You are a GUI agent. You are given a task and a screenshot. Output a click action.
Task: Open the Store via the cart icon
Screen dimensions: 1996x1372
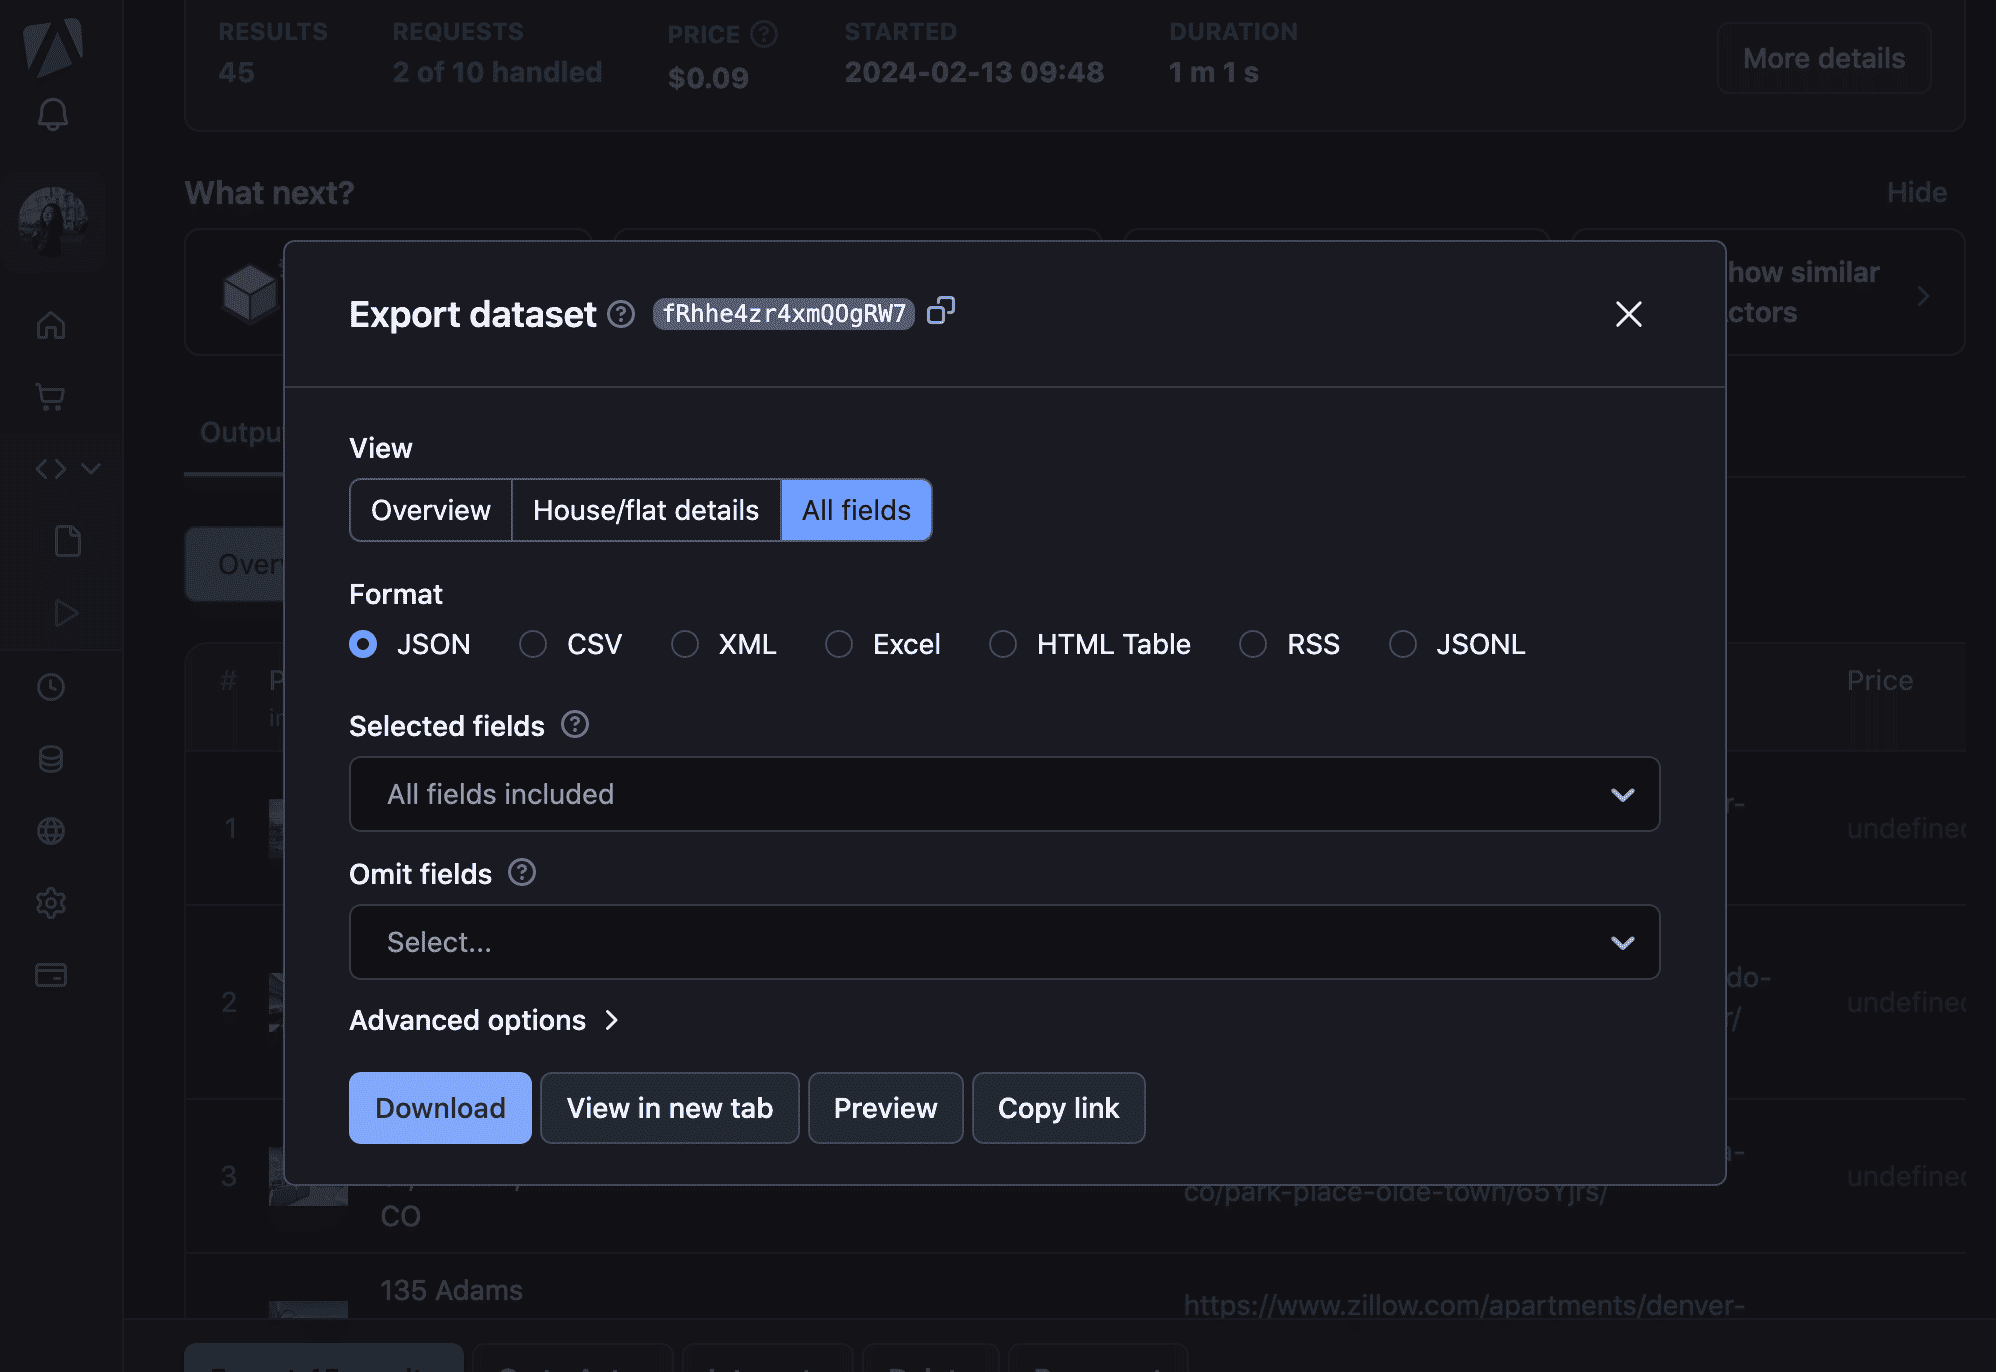pyautogui.click(x=52, y=396)
